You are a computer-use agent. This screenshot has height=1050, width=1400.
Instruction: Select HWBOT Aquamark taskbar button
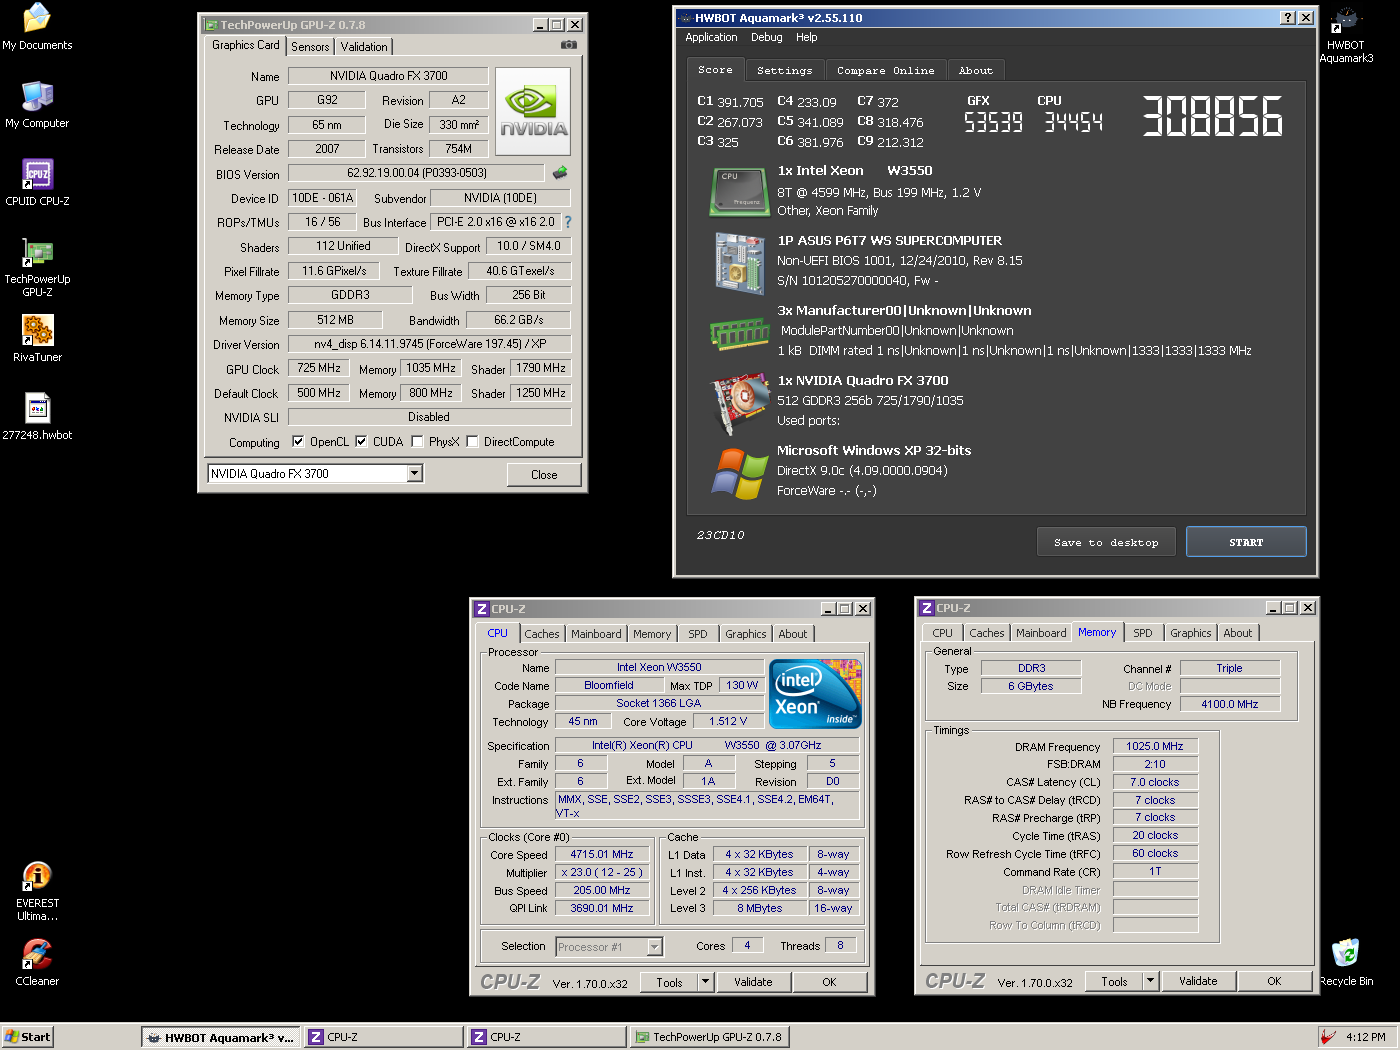click(221, 1037)
